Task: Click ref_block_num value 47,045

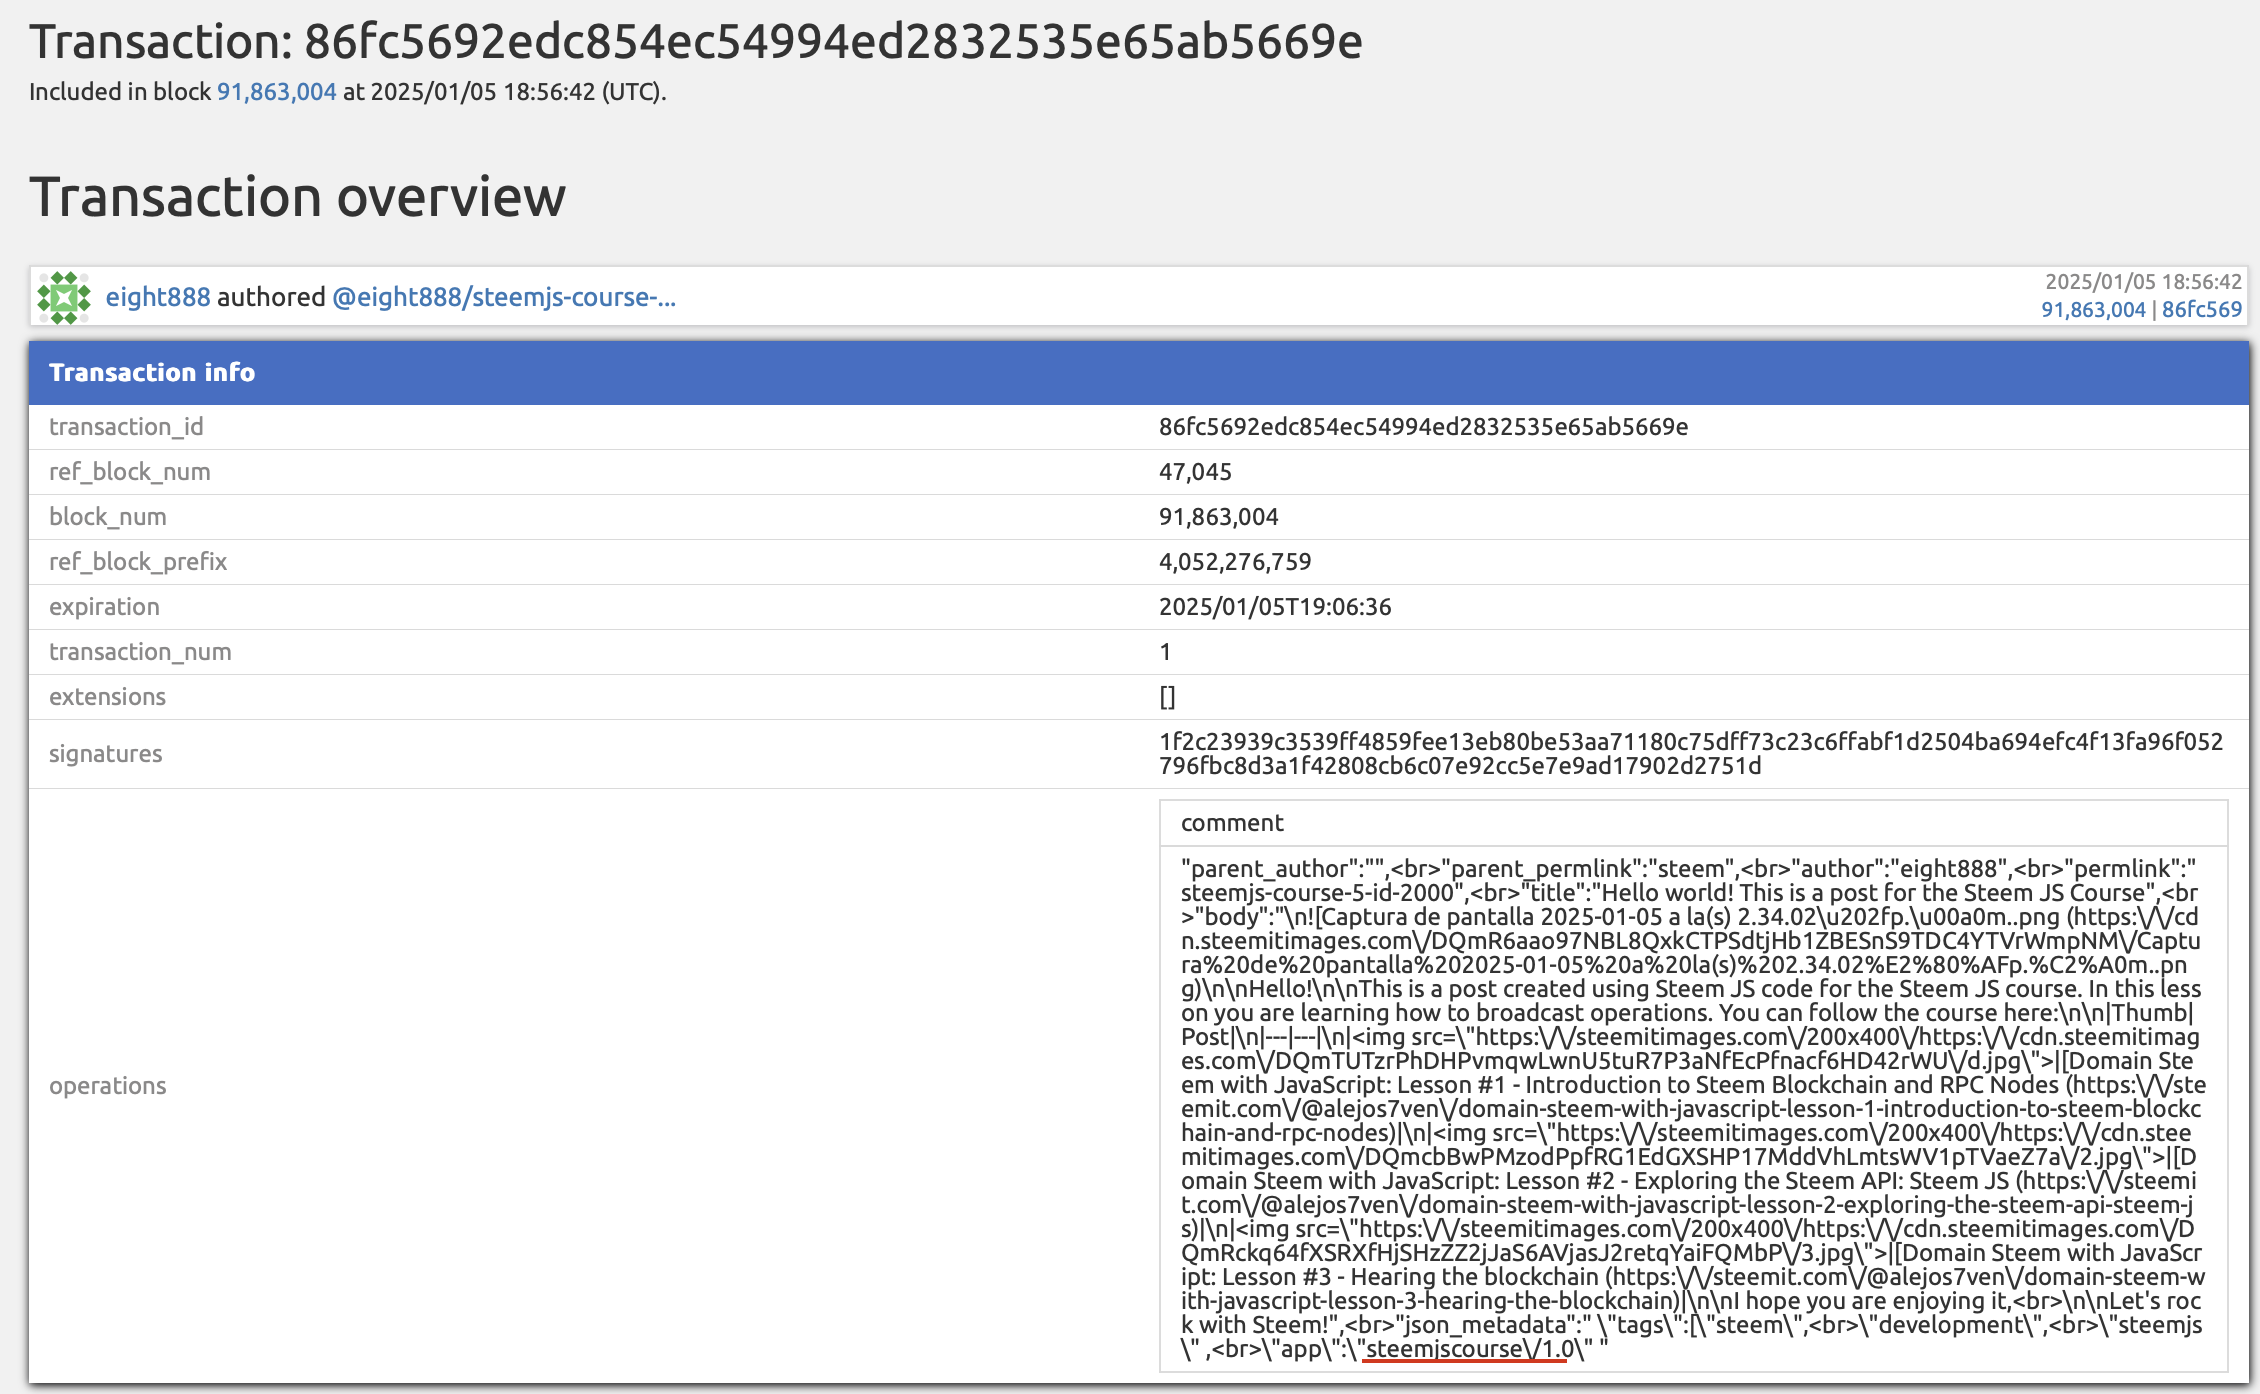Action: (1194, 472)
